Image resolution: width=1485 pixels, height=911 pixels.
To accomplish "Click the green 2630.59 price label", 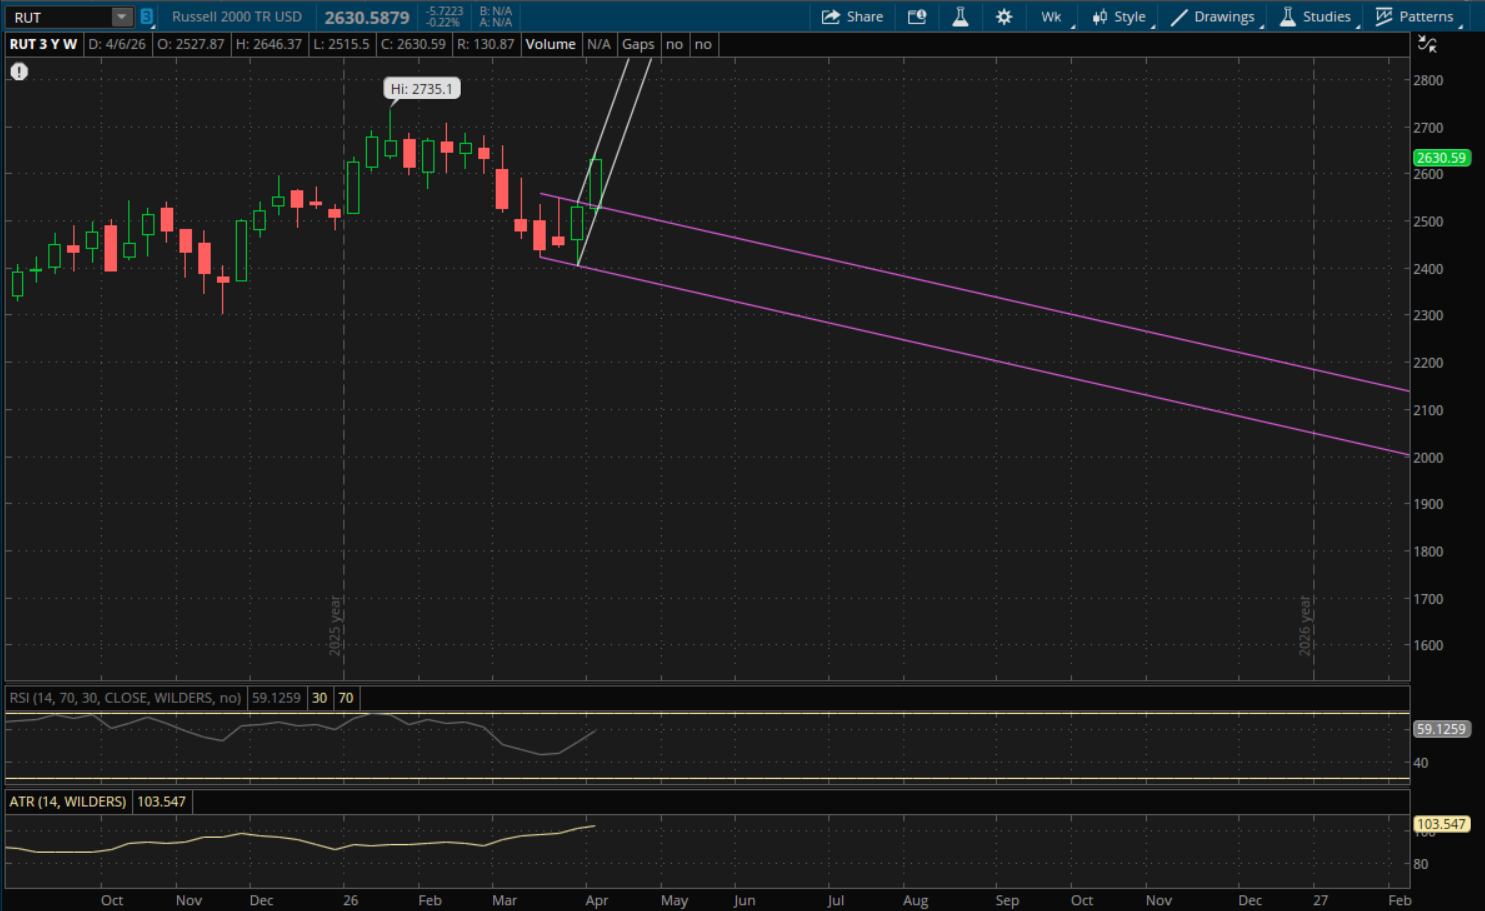I will click(x=1441, y=158).
